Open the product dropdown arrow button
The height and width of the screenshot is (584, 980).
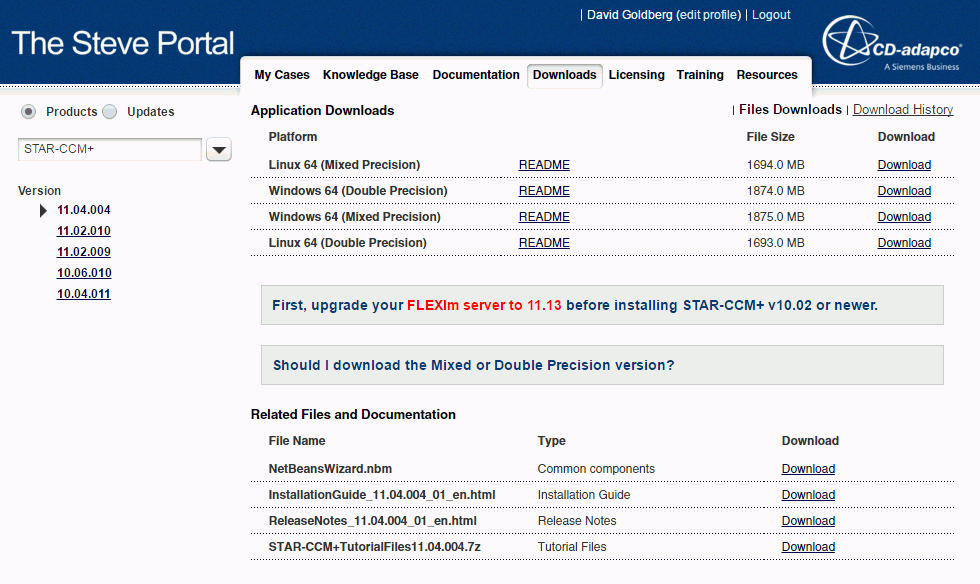(219, 150)
